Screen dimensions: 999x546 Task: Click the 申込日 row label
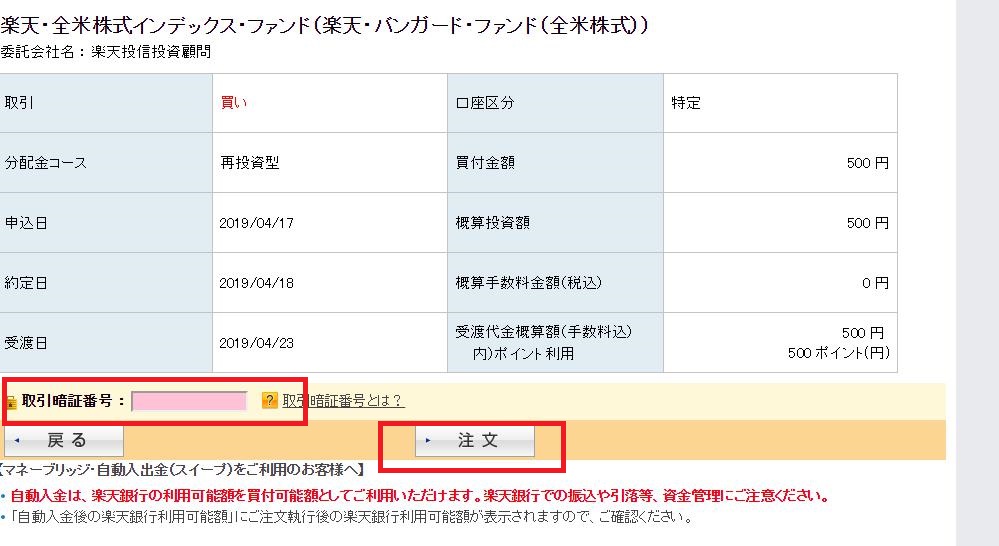(26, 223)
